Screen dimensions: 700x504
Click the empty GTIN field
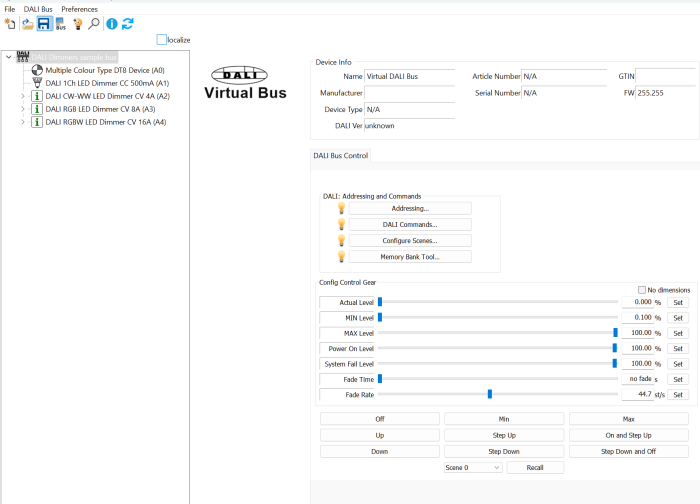[x=665, y=76]
